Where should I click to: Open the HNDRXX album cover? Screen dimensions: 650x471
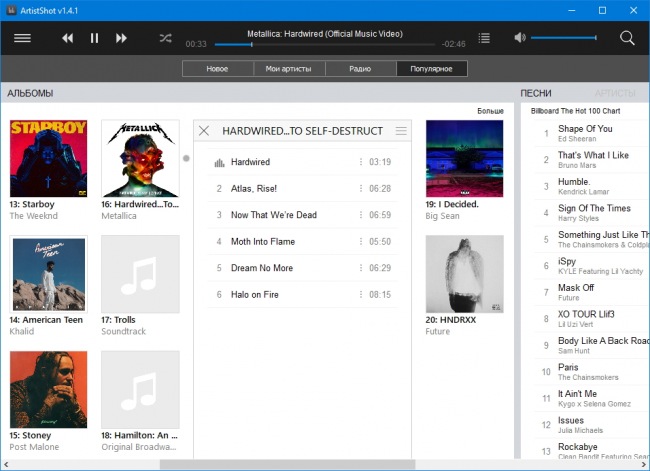tap(465, 274)
